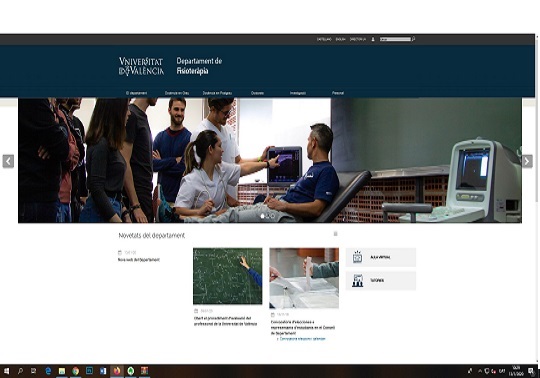540x378 pixels.
Task: Select the second carousel indicator dot
Action: click(267, 216)
